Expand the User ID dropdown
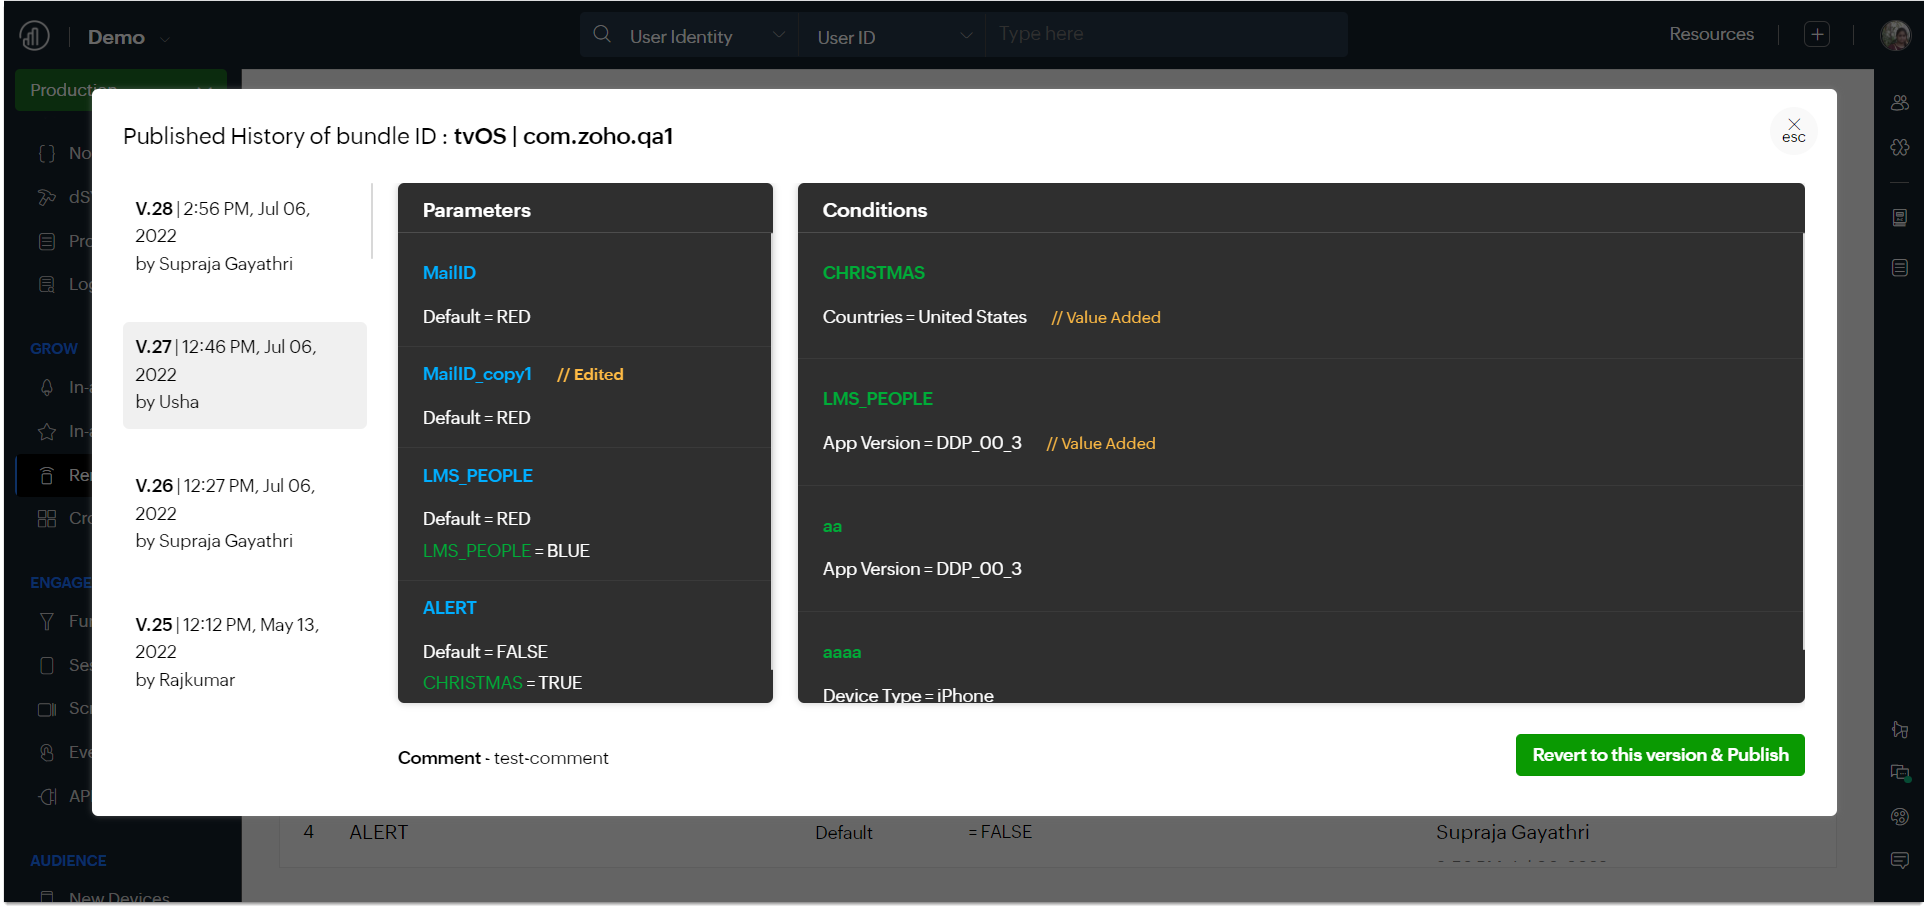1928x910 pixels. 892,37
